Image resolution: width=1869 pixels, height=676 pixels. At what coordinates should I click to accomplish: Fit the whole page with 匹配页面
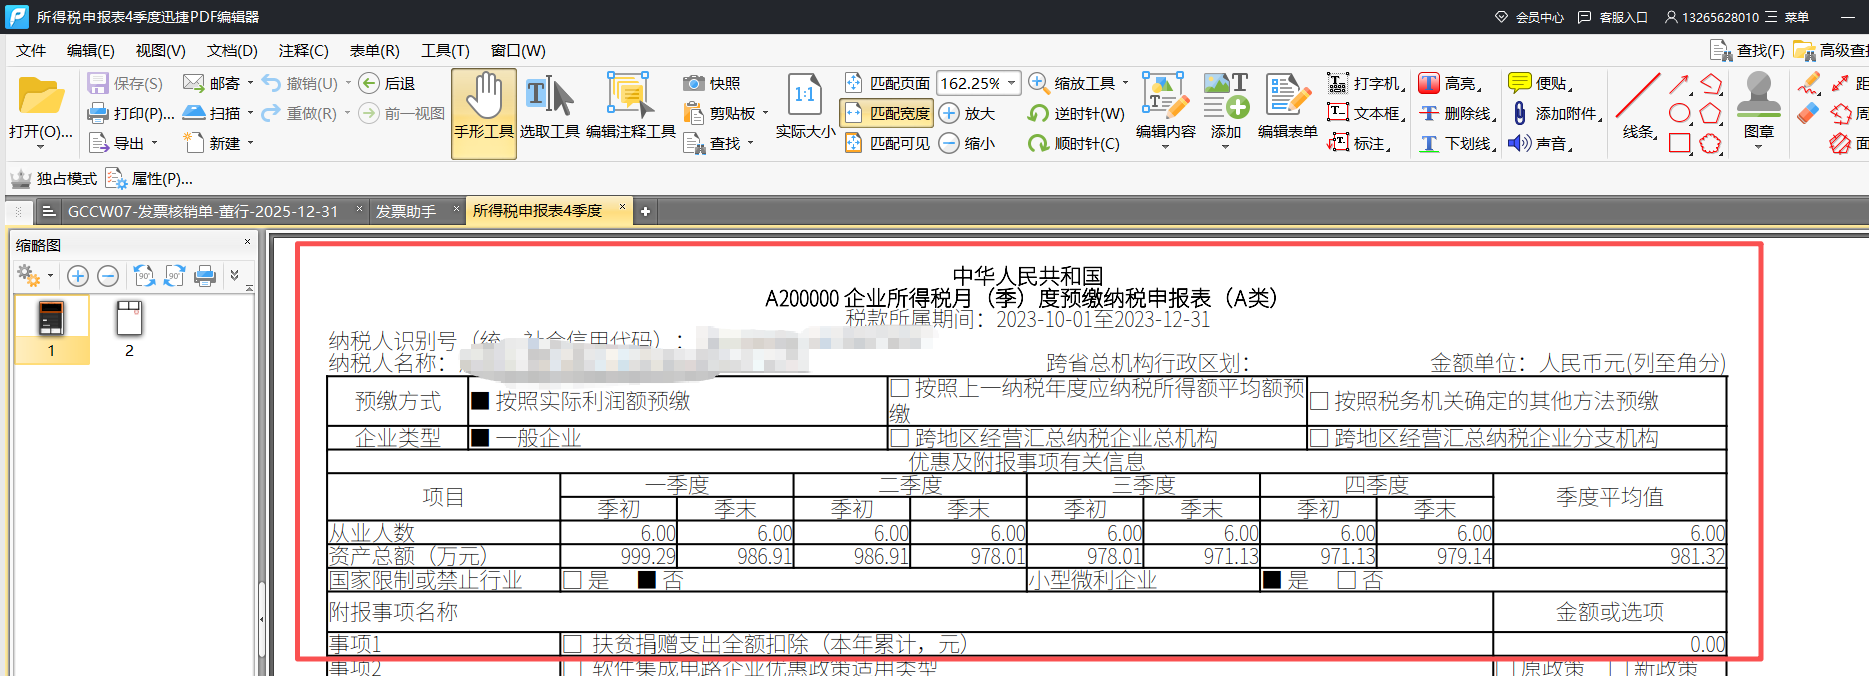887,83
